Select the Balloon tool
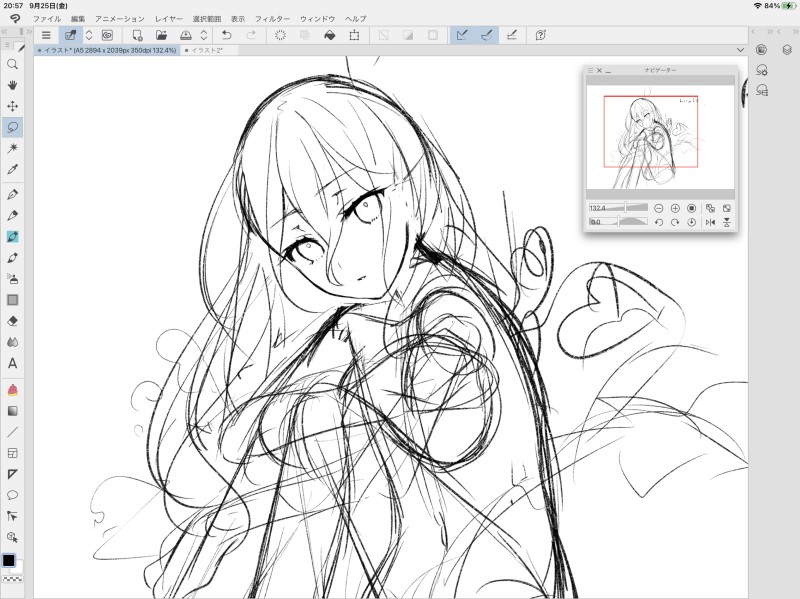 (x=13, y=495)
